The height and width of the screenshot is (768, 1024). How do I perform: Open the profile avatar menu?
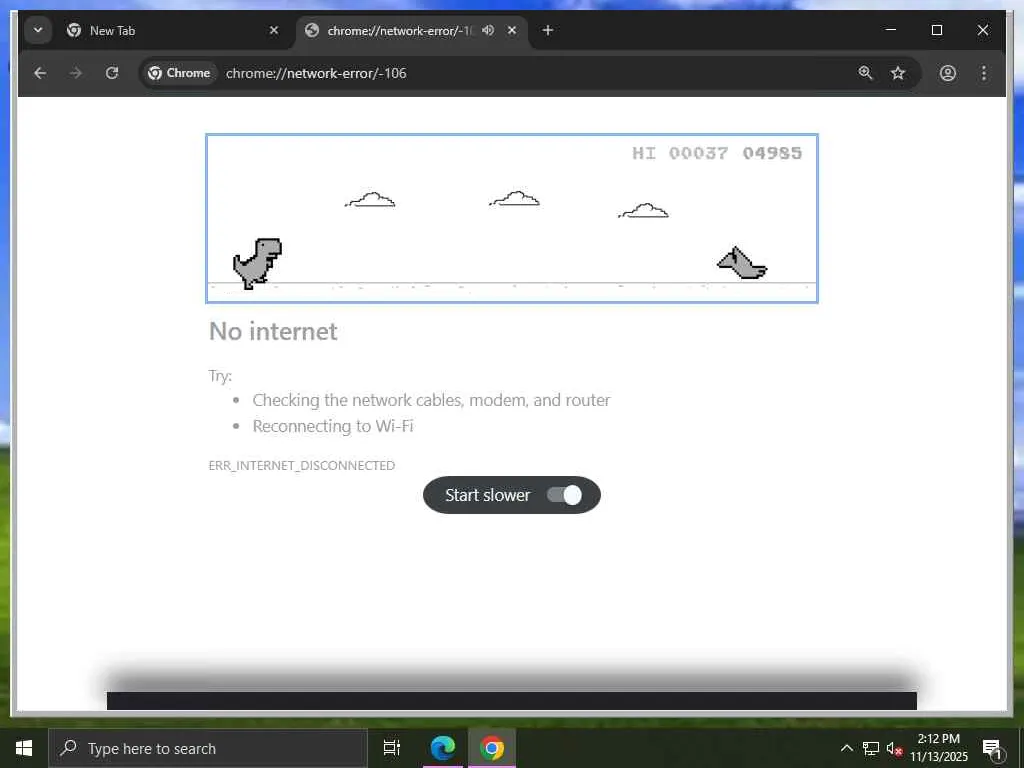coord(948,73)
